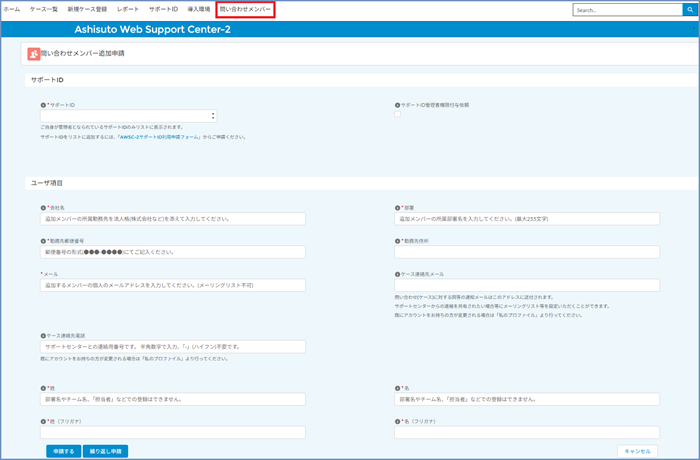Click the help icon beside 会社名 label
The image size is (700, 460).
(x=43, y=208)
